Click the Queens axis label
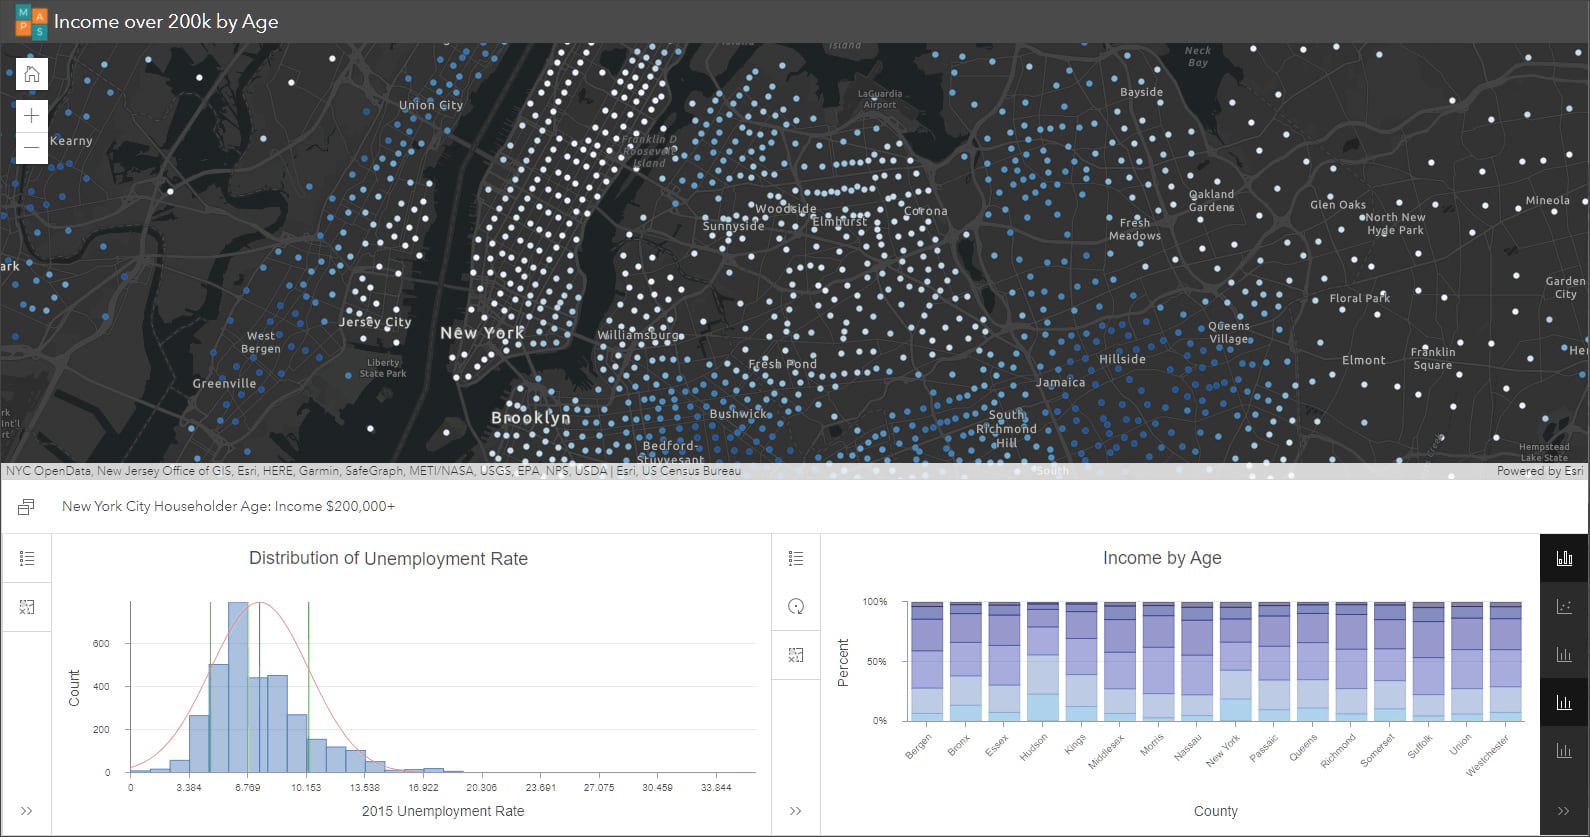This screenshot has width=1590, height=837. pos(1303,749)
